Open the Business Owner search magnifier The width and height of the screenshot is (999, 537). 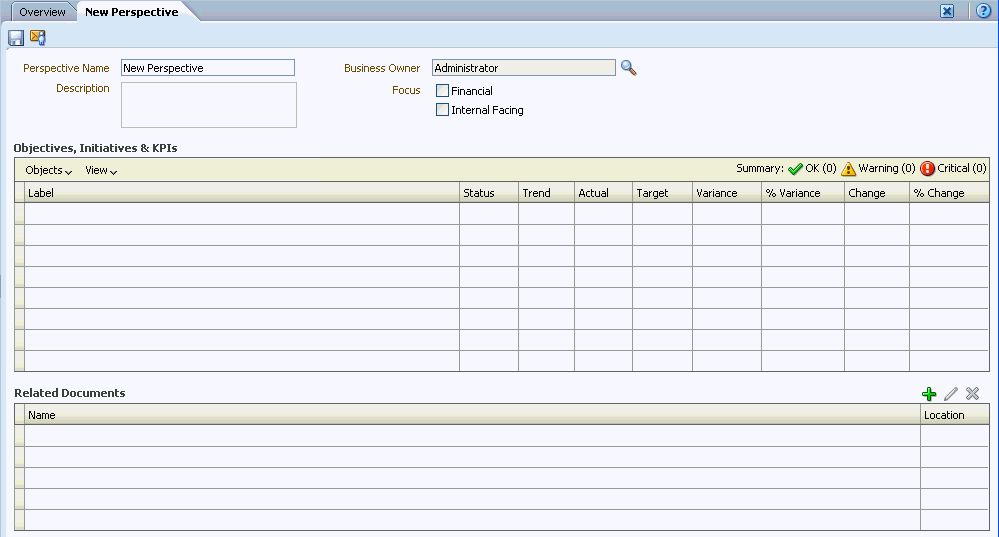(x=628, y=68)
